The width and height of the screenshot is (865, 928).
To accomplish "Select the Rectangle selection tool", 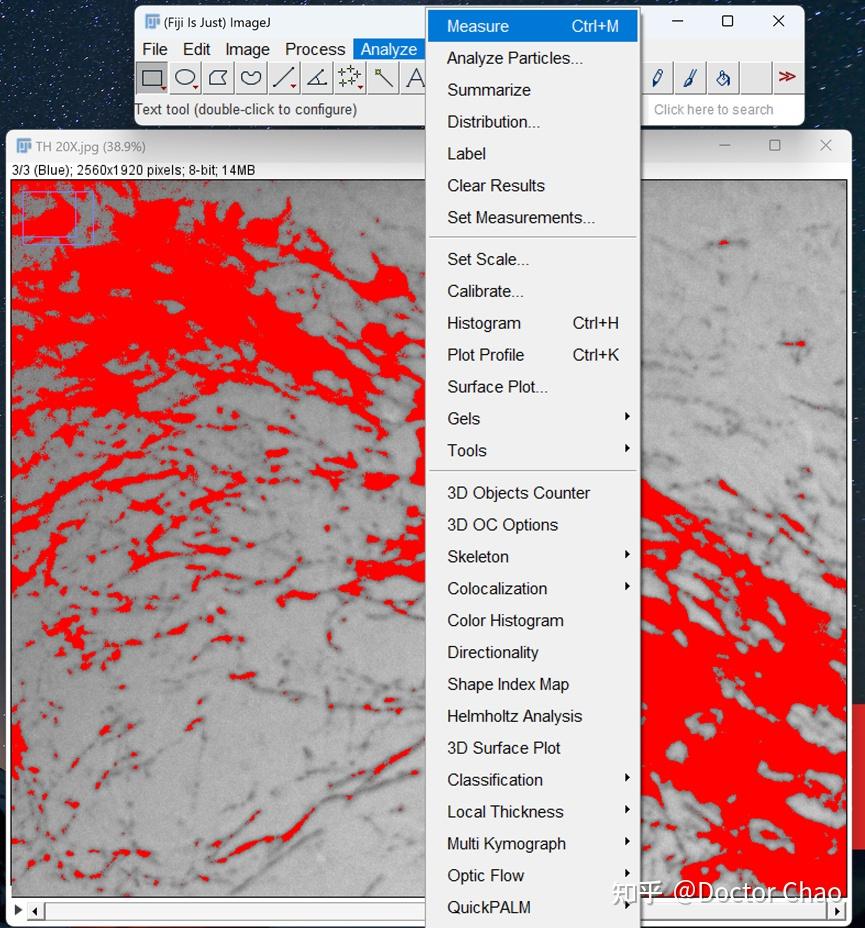I will tap(152, 77).
